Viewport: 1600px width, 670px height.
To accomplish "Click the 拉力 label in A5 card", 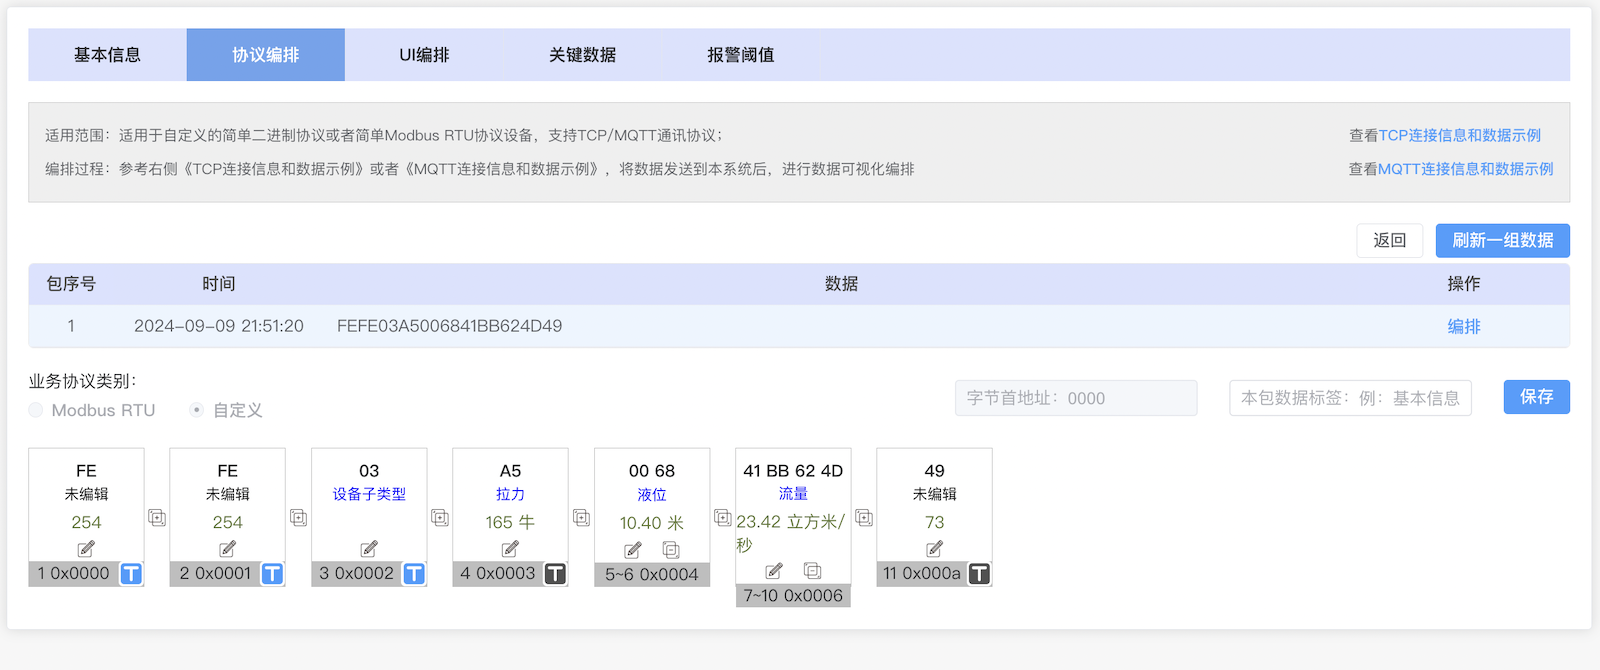I will (510, 494).
